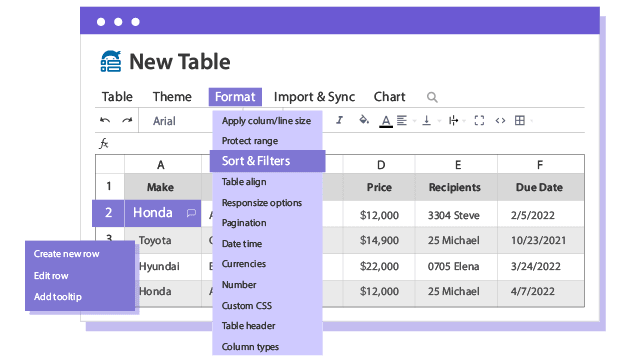Image resolution: width=631 pixels, height=361 pixels.
Task: Click the fullscreen expand icon
Action: click(x=479, y=120)
